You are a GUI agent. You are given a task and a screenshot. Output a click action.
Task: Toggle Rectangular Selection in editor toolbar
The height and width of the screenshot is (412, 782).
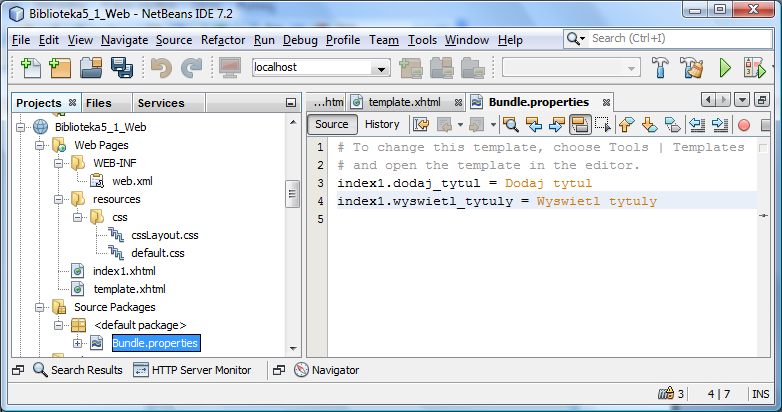602,124
